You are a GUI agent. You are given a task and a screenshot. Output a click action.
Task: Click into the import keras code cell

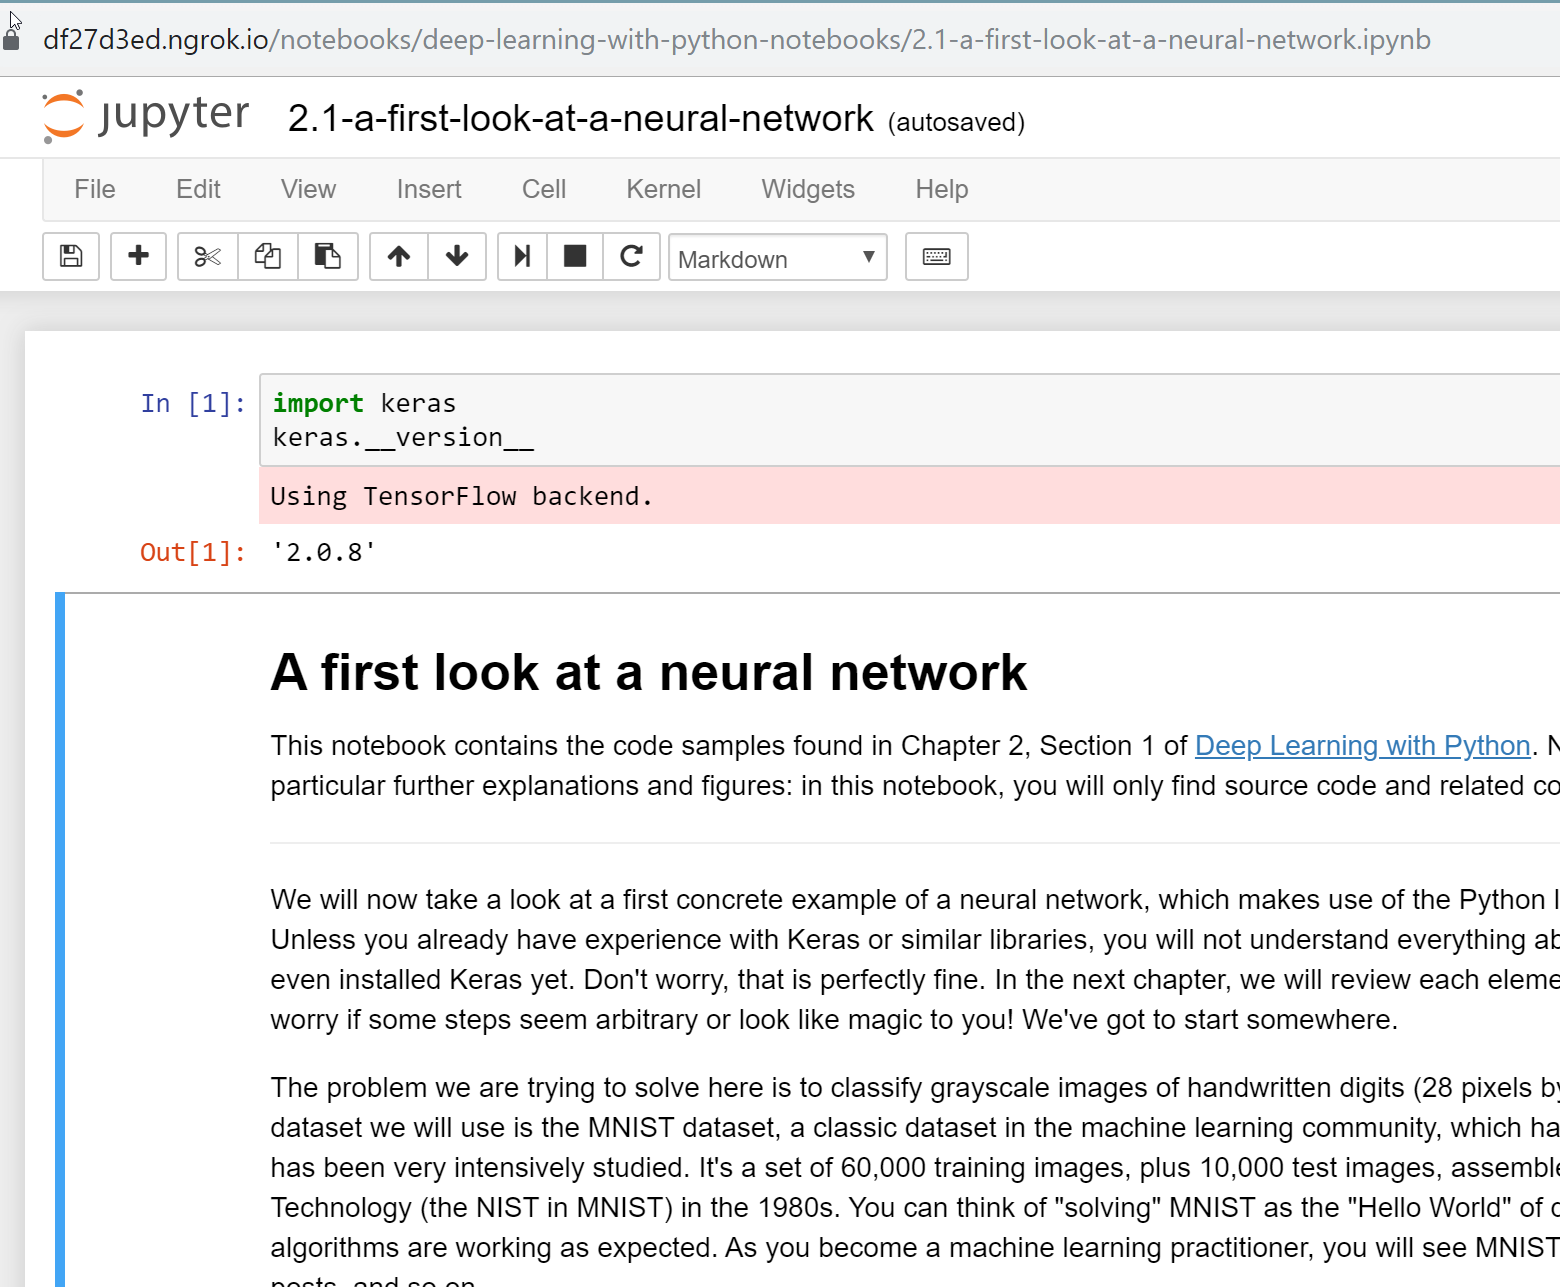coord(909,420)
